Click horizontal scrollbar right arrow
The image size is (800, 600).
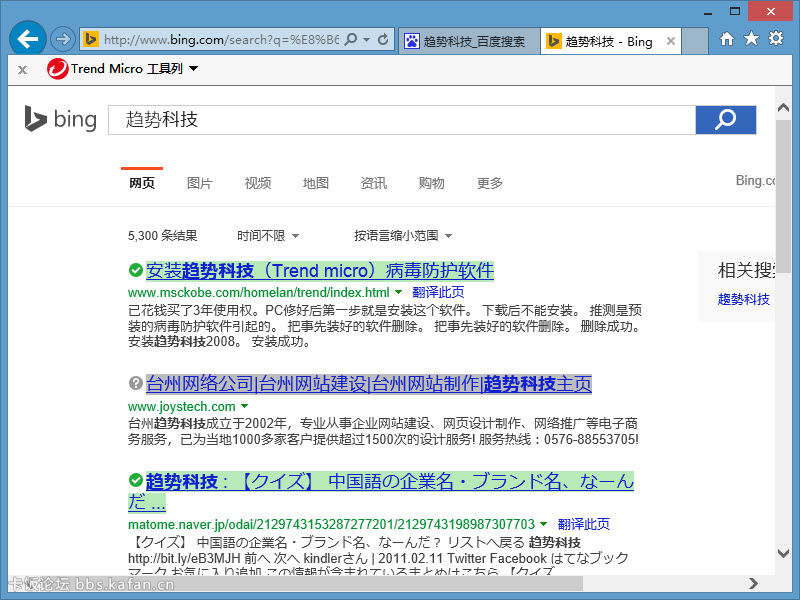pos(754,583)
